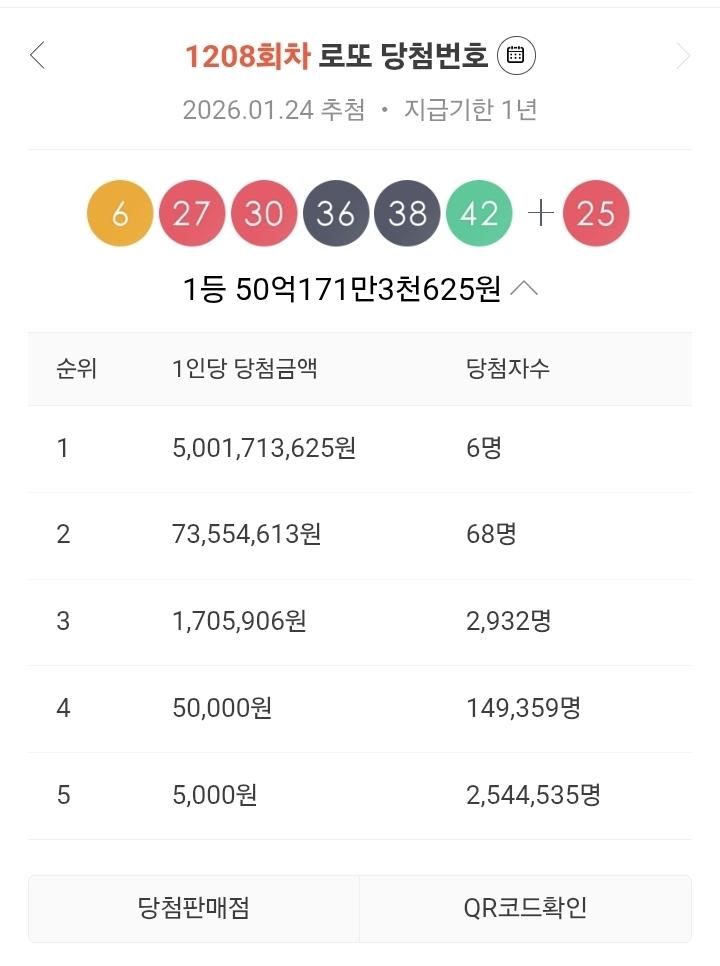The image size is (720, 966).
Task: Click the dark gray number 36 ball
Action: pyautogui.click(x=336, y=214)
